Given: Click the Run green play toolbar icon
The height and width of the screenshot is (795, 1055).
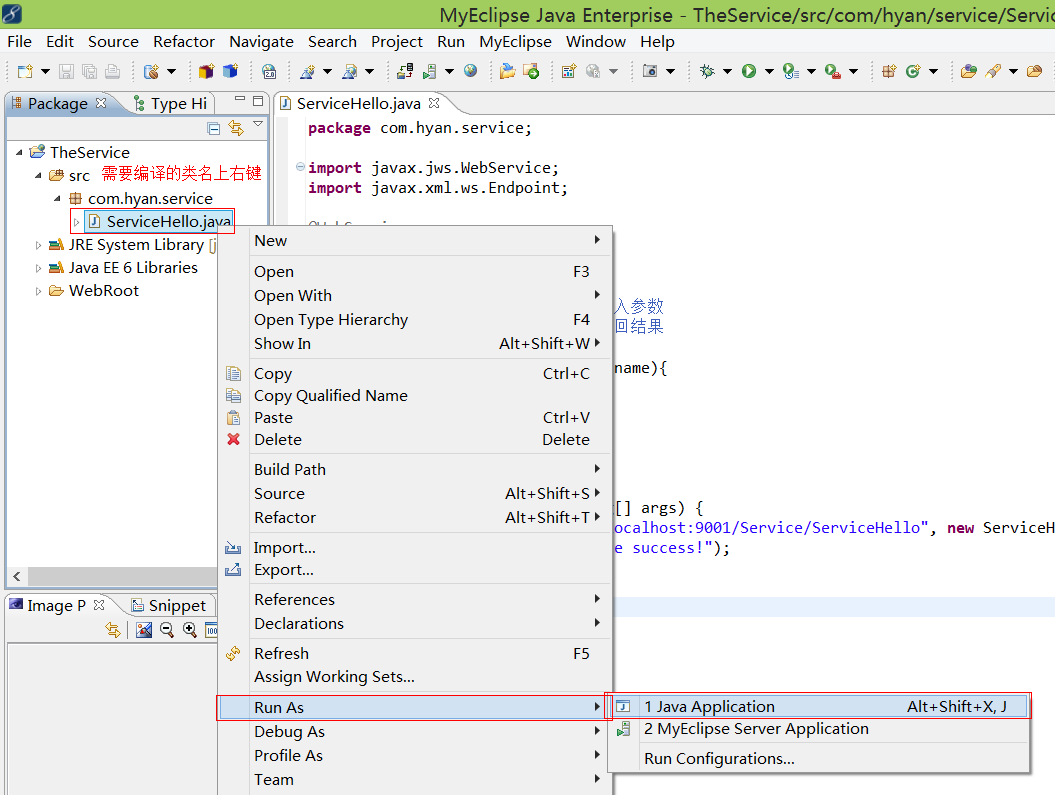Looking at the screenshot, I should (749, 71).
